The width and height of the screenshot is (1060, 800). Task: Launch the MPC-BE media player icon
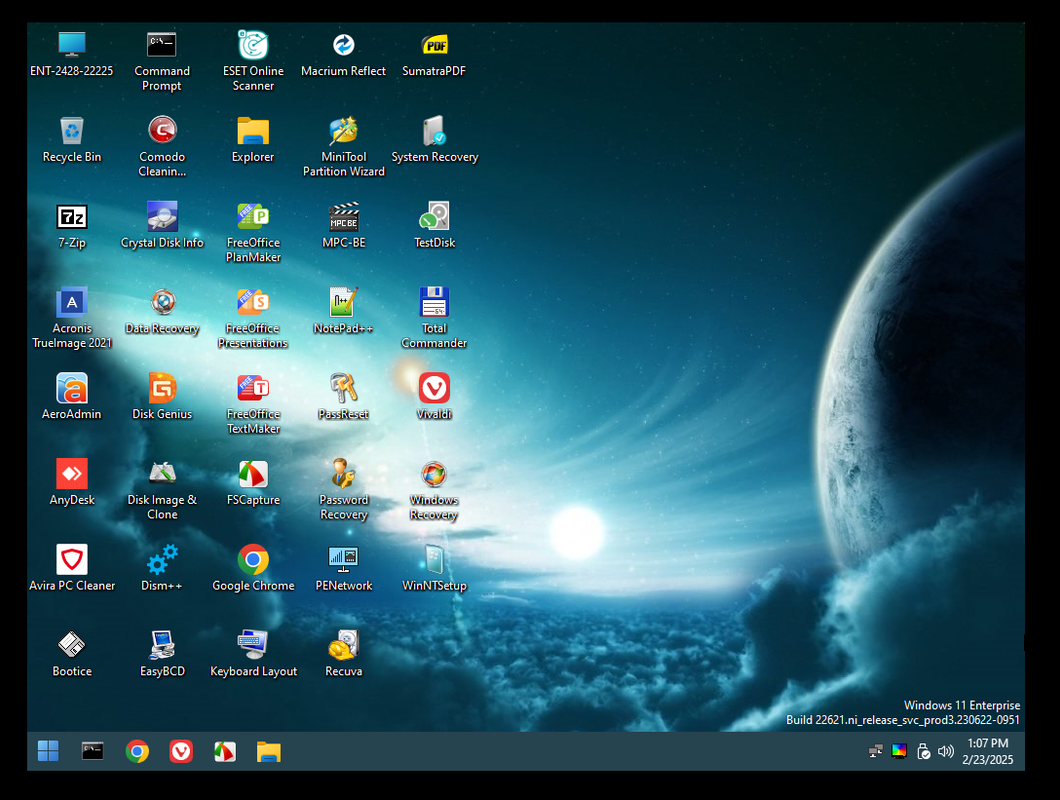pyautogui.click(x=343, y=217)
